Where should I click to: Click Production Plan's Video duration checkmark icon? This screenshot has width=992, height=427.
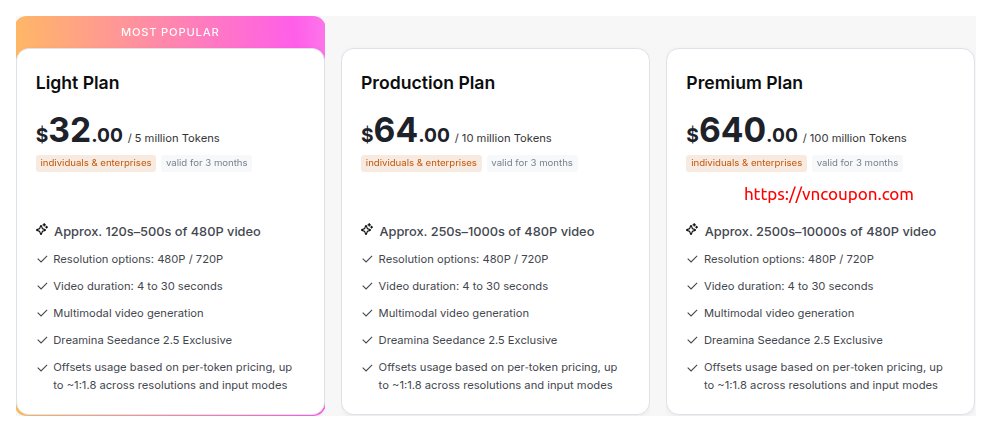coord(368,287)
